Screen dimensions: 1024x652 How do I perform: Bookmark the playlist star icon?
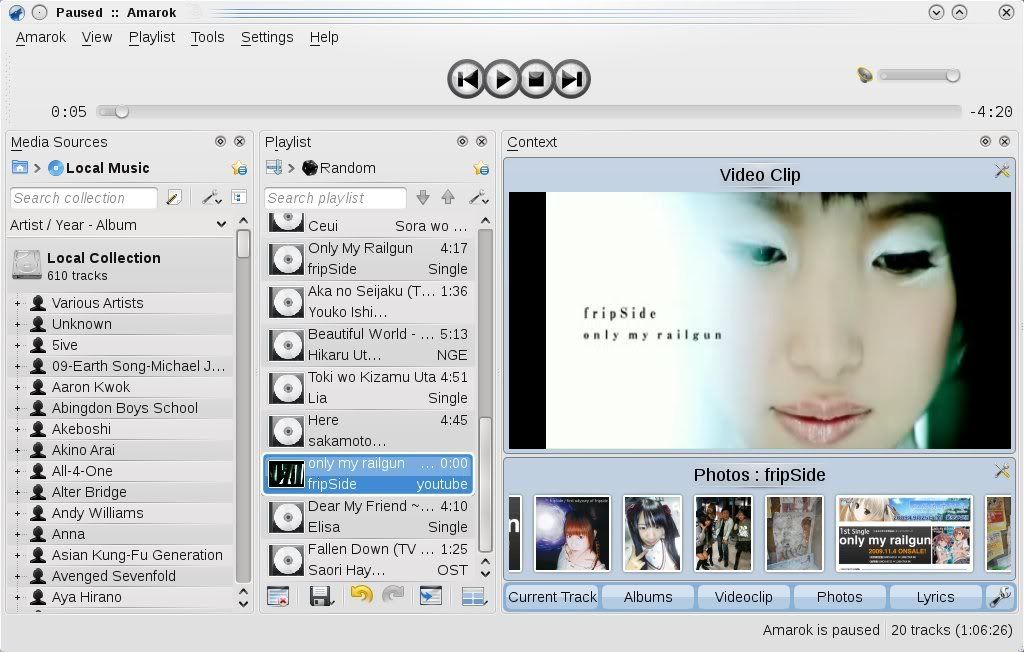(481, 169)
